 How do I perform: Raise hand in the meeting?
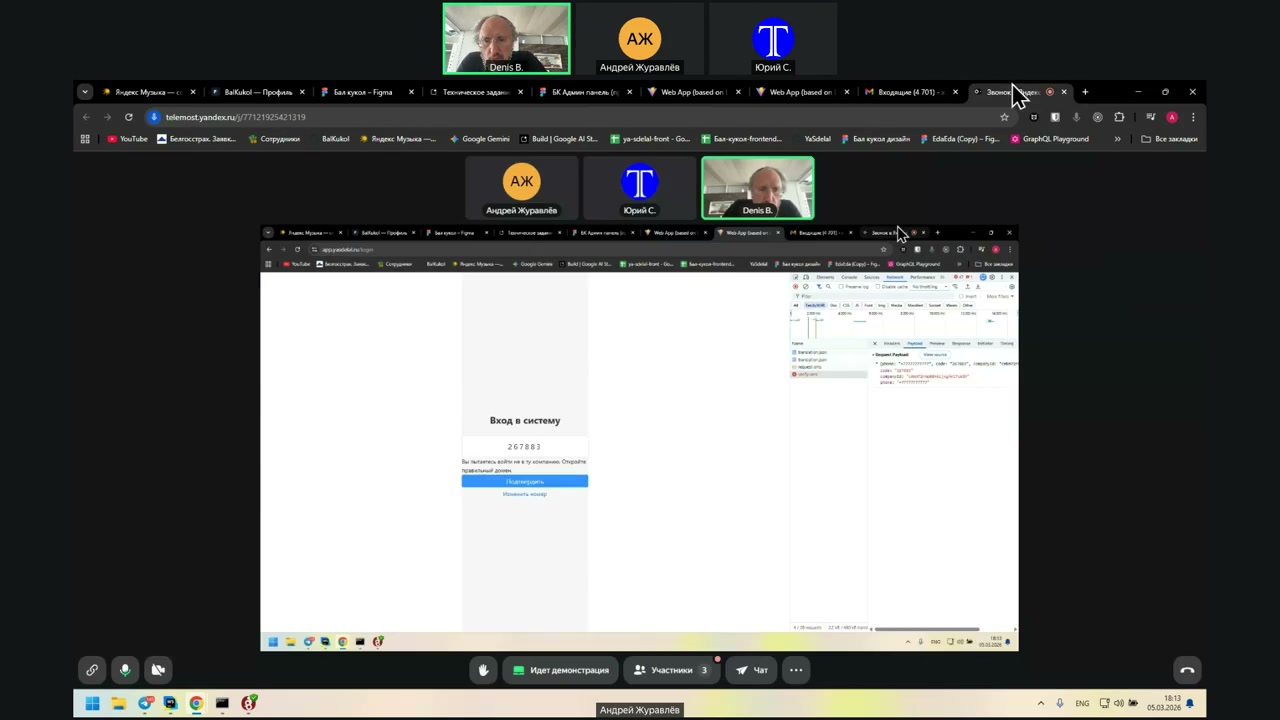483,670
